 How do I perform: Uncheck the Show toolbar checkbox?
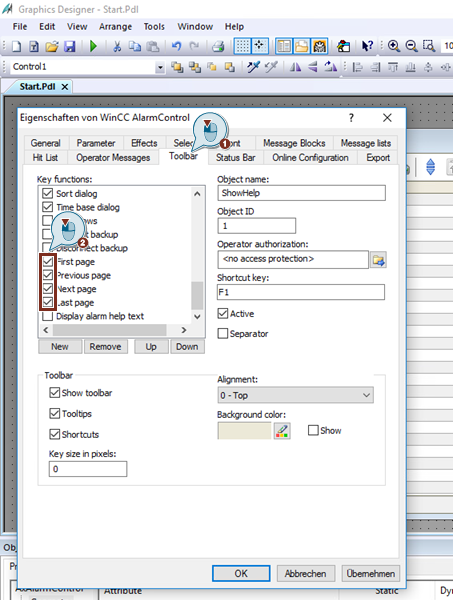(55, 393)
